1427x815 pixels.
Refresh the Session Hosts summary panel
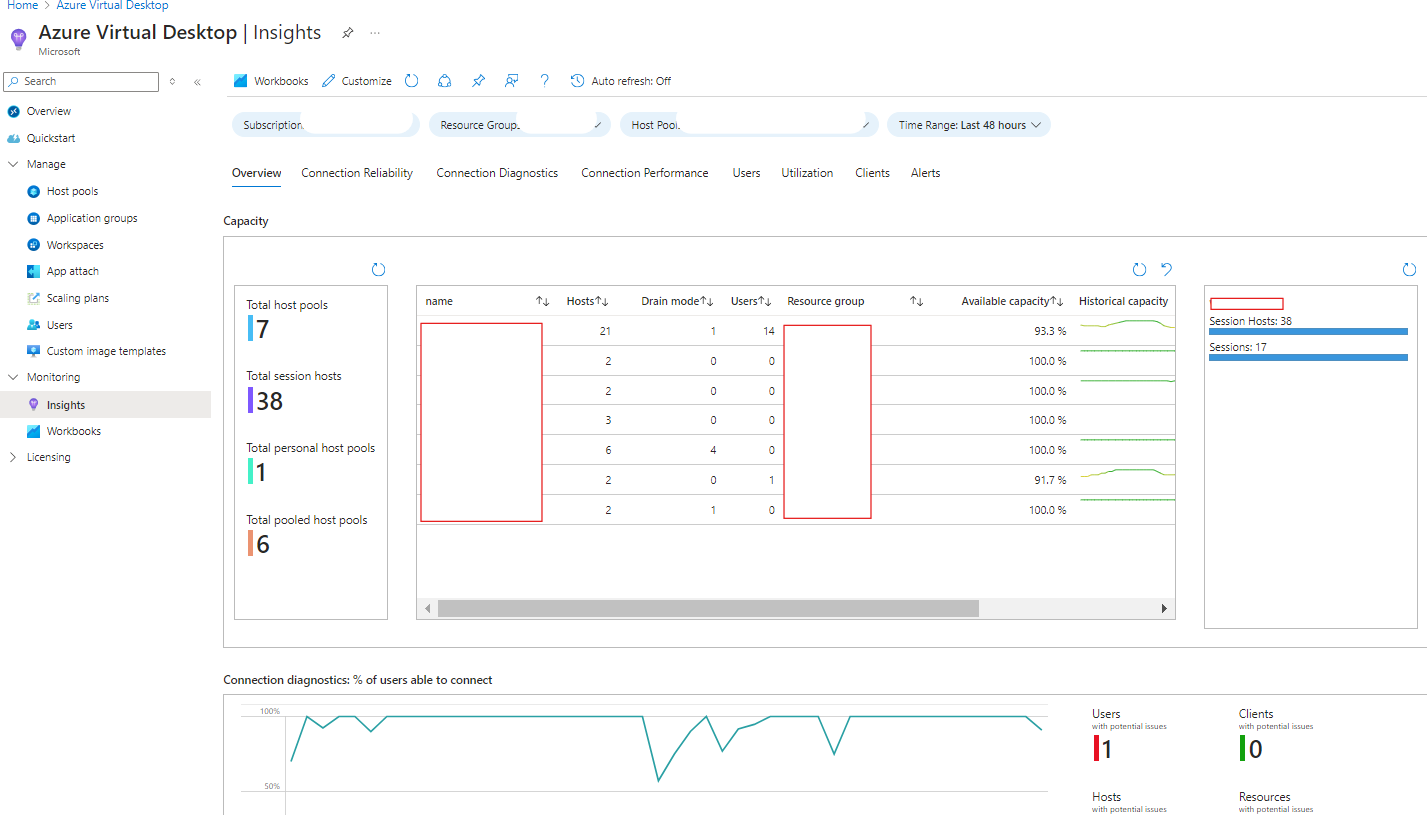1409,269
